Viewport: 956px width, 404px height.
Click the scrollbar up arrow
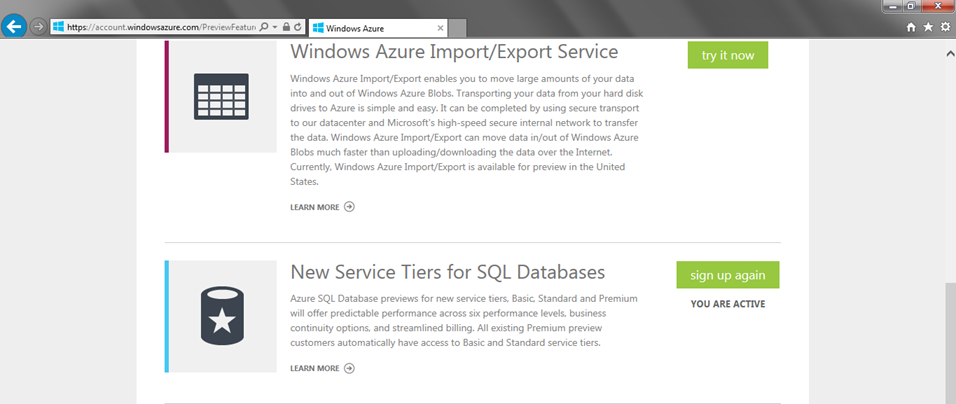[x=950, y=54]
